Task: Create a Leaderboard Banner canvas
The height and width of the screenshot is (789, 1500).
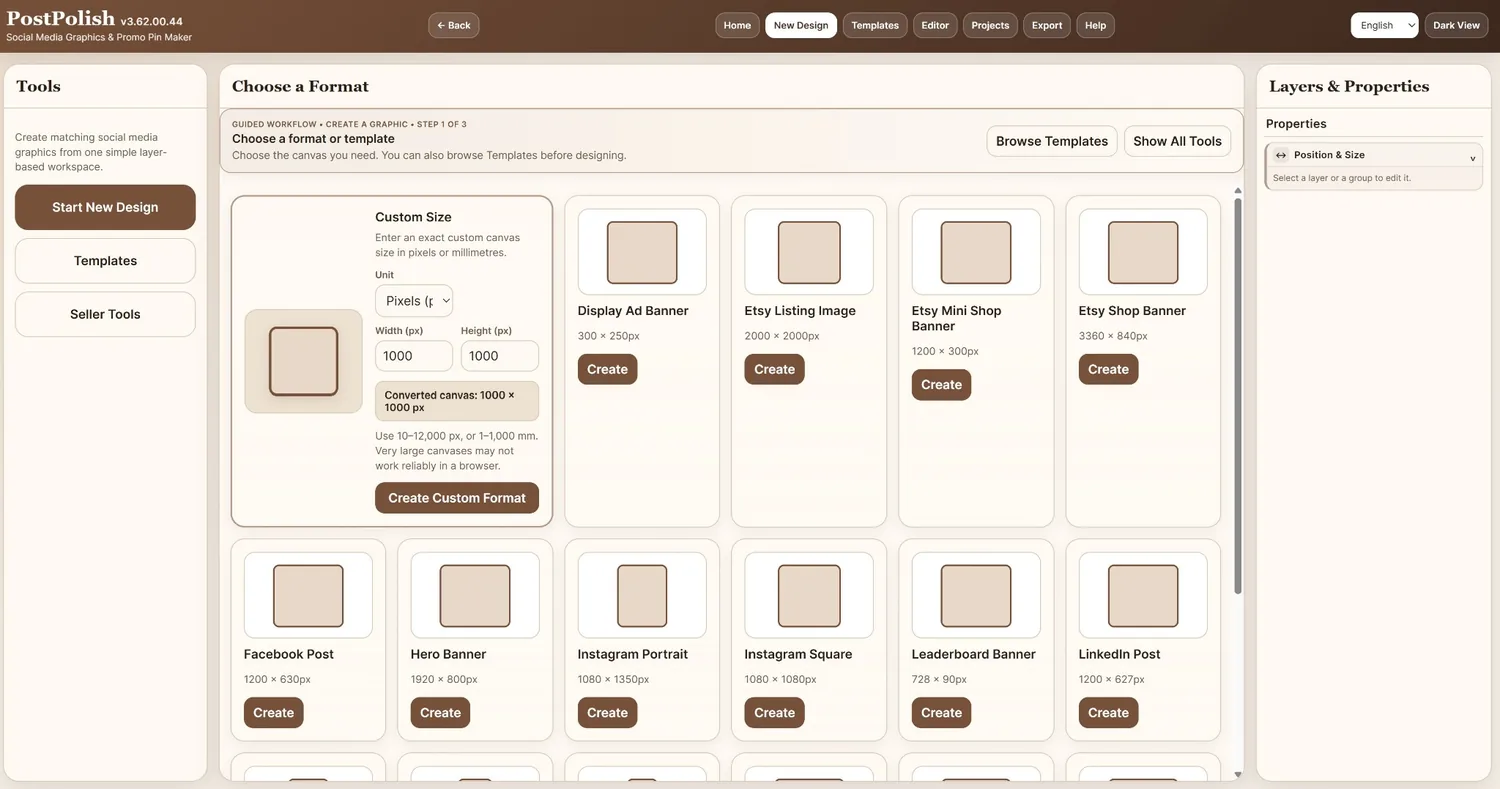Action: 941,713
